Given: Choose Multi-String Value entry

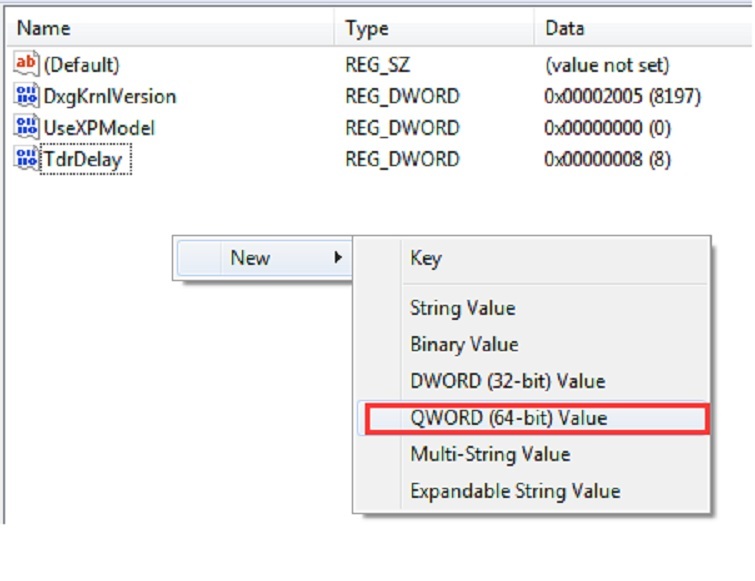Looking at the screenshot, I should coord(490,454).
